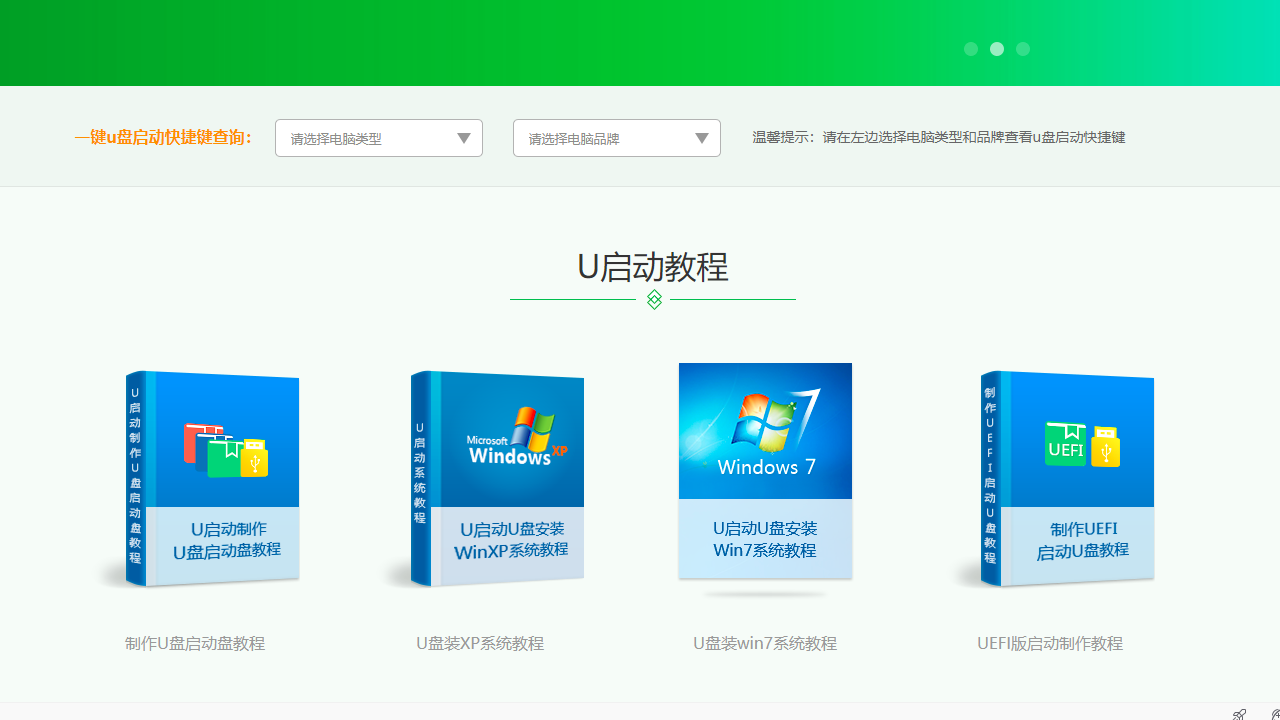The width and height of the screenshot is (1280, 720).
Task: Select the third carousel indicator dot
Action: coord(1022,49)
